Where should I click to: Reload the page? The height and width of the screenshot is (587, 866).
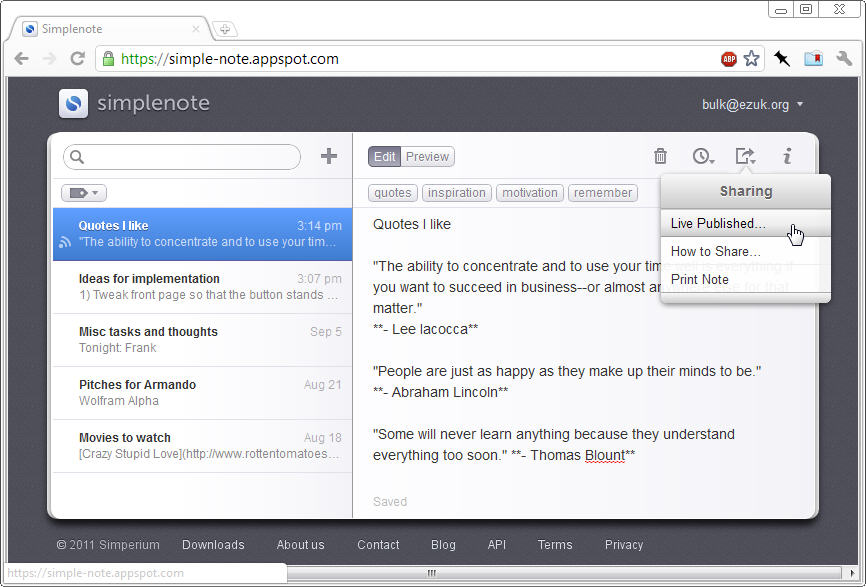(x=77, y=59)
